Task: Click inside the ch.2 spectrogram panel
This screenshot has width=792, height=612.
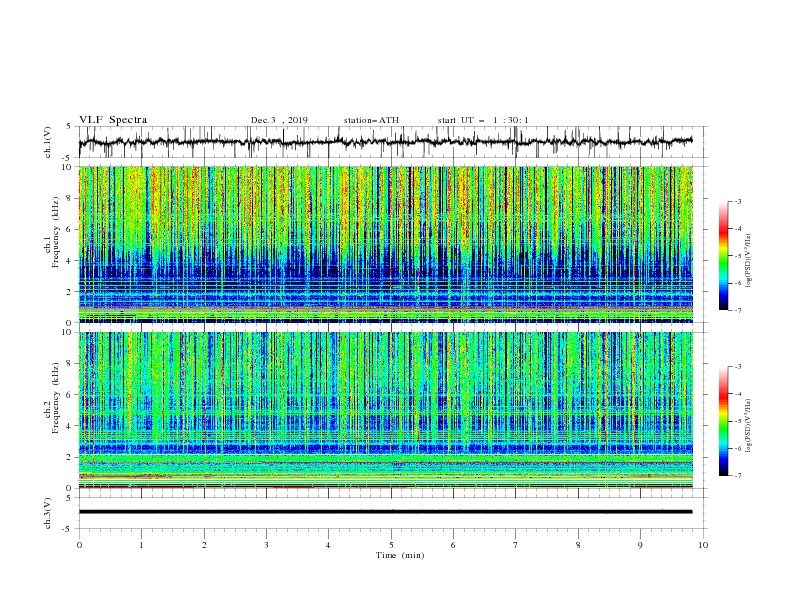Action: (x=386, y=410)
